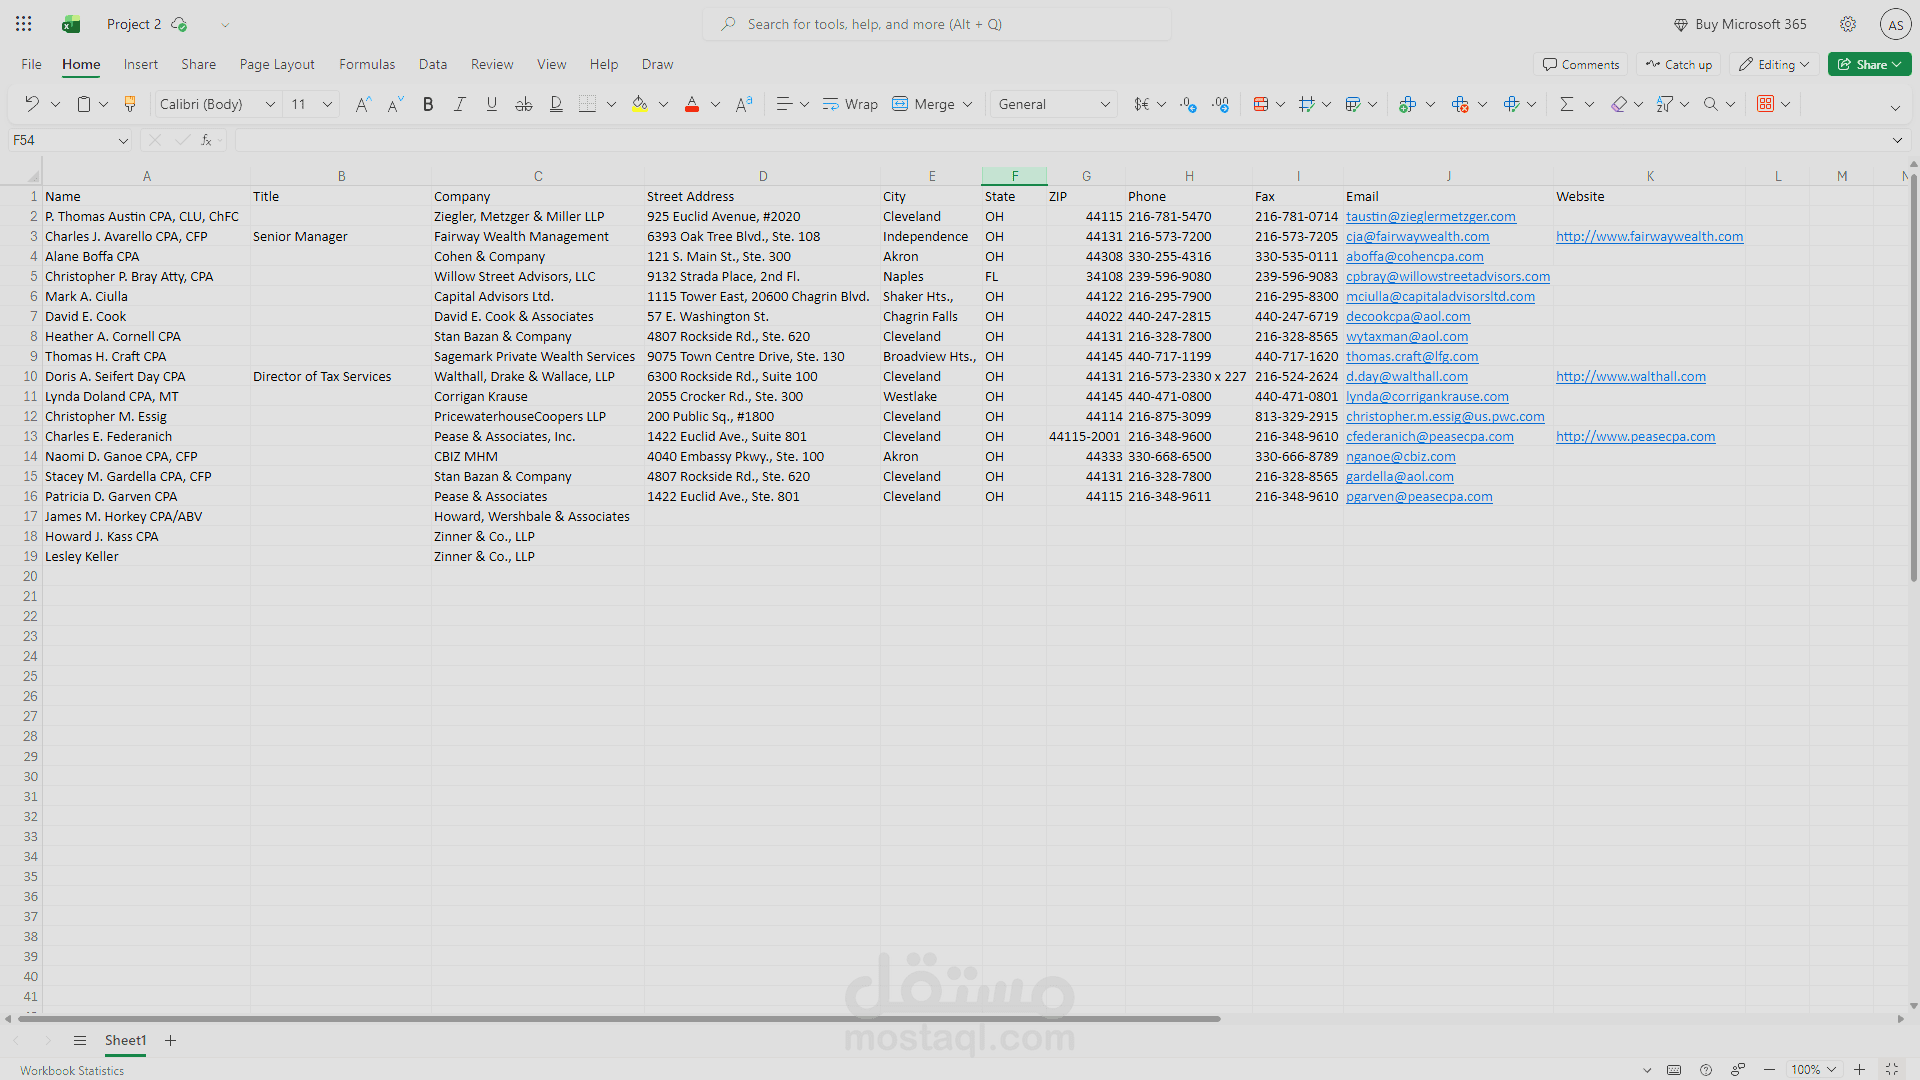Toggle Wrap text option
Screen dimensions: 1920x1080
click(850, 104)
